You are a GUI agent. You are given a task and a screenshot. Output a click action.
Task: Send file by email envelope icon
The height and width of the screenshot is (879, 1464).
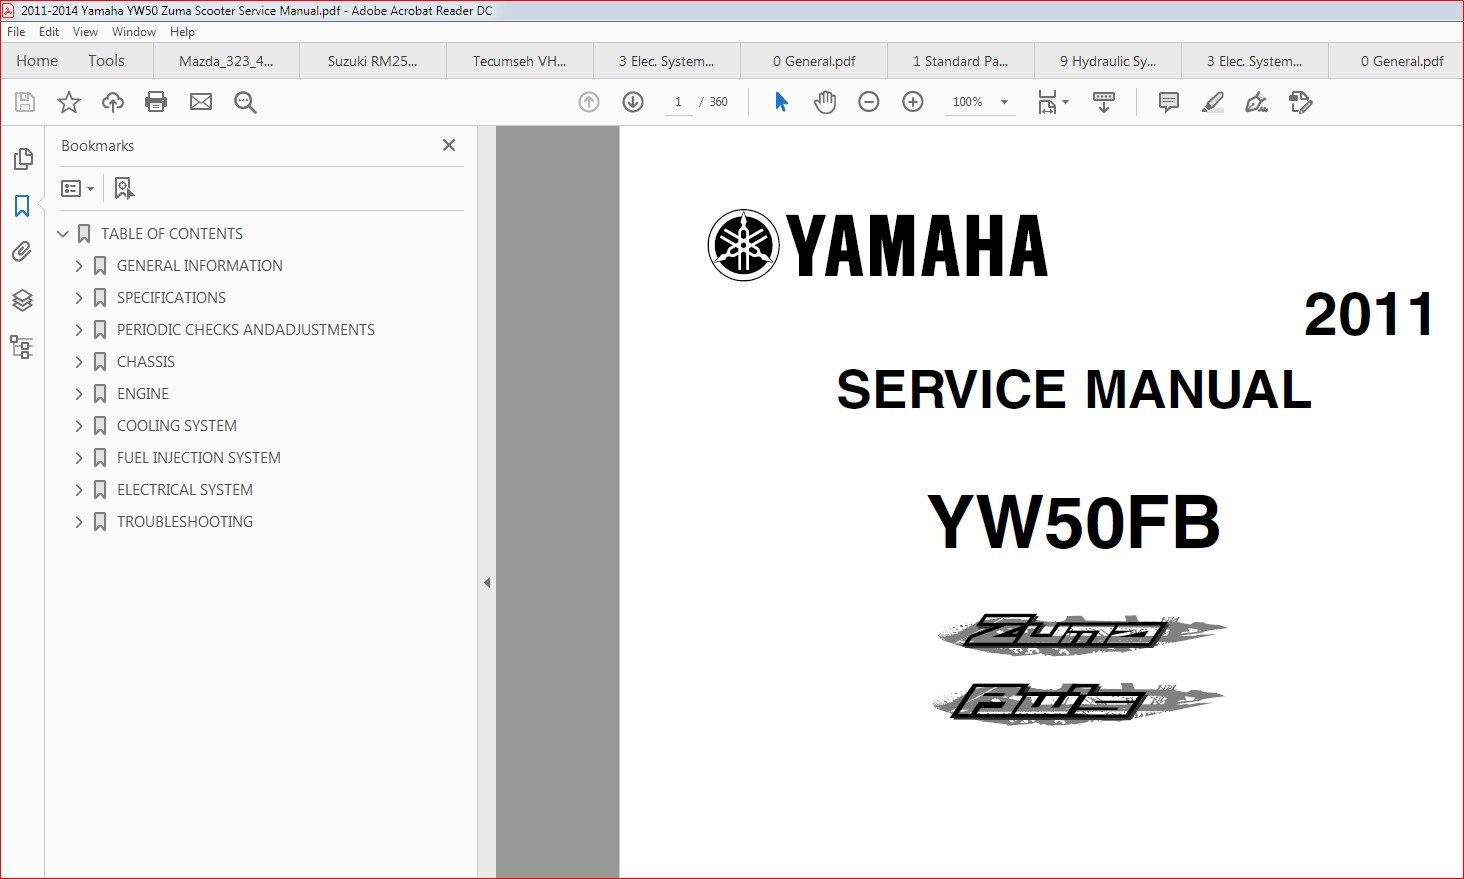tap(201, 102)
